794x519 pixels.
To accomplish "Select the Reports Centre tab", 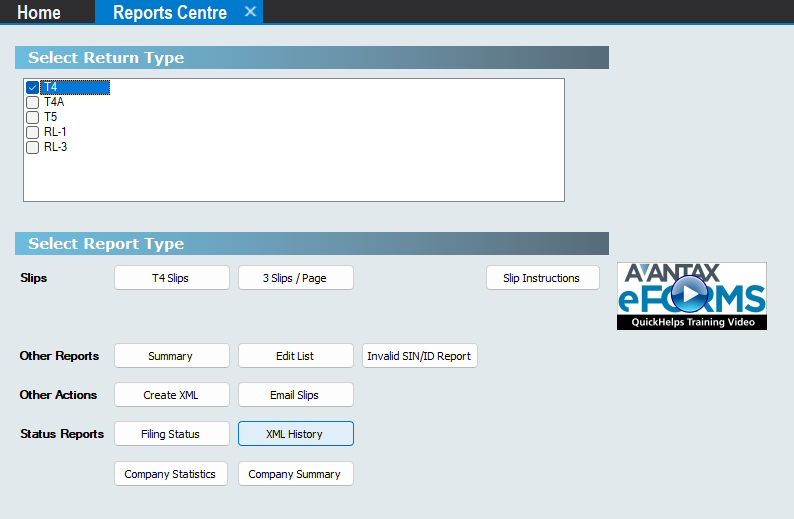I will (x=169, y=12).
